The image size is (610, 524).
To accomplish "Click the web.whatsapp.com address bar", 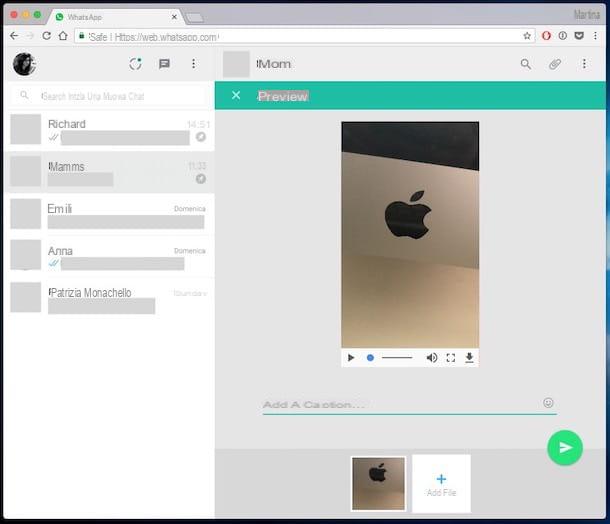I will click(303, 37).
